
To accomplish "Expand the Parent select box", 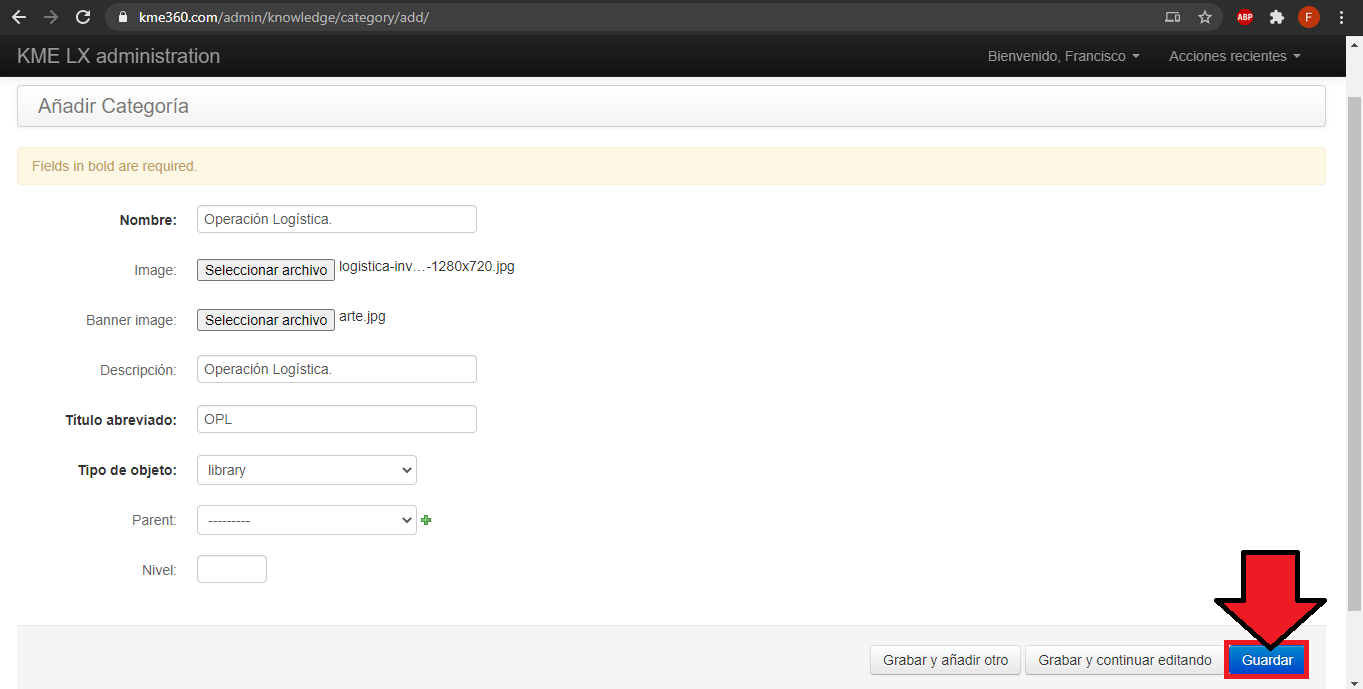I will (x=307, y=520).
